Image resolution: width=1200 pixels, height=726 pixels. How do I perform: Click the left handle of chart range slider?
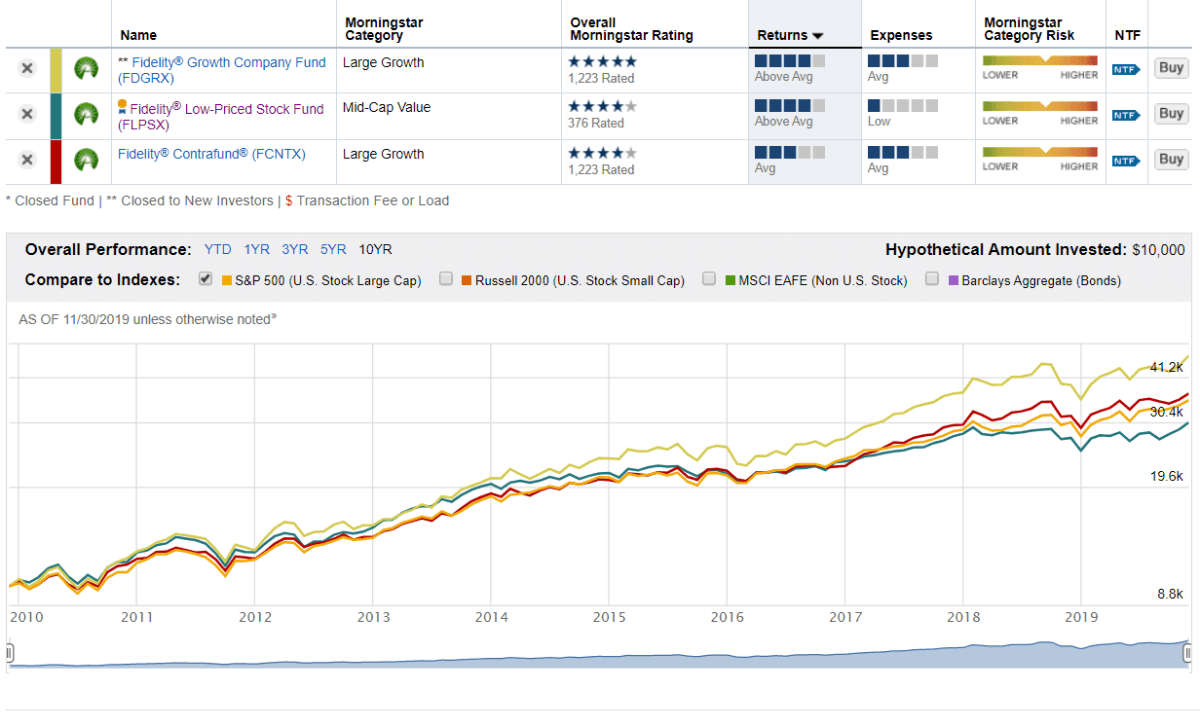tap(10, 654)
